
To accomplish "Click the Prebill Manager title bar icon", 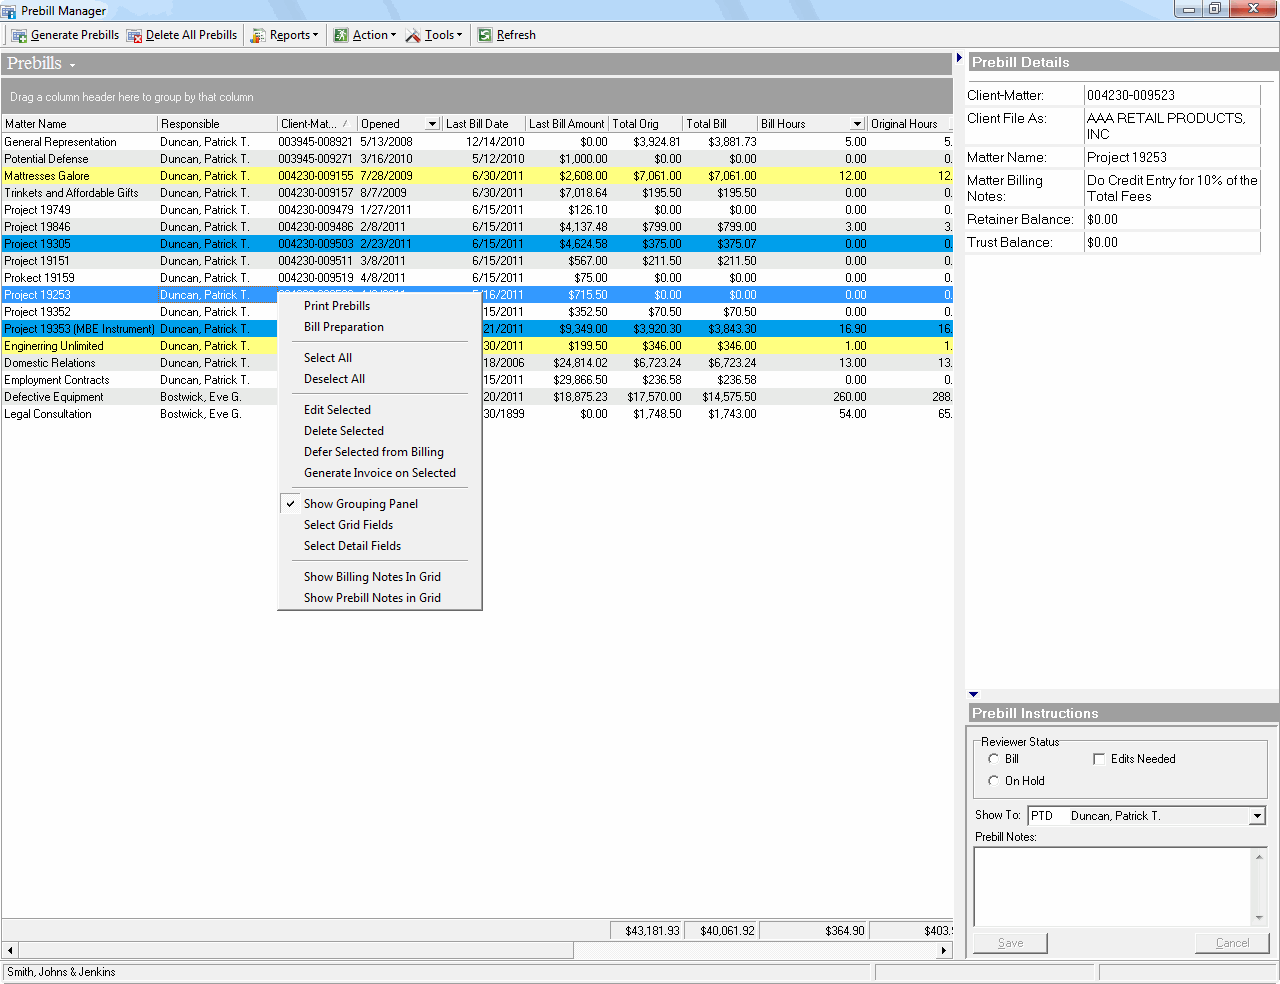I will pyautogui.click(x=9, y=11).
